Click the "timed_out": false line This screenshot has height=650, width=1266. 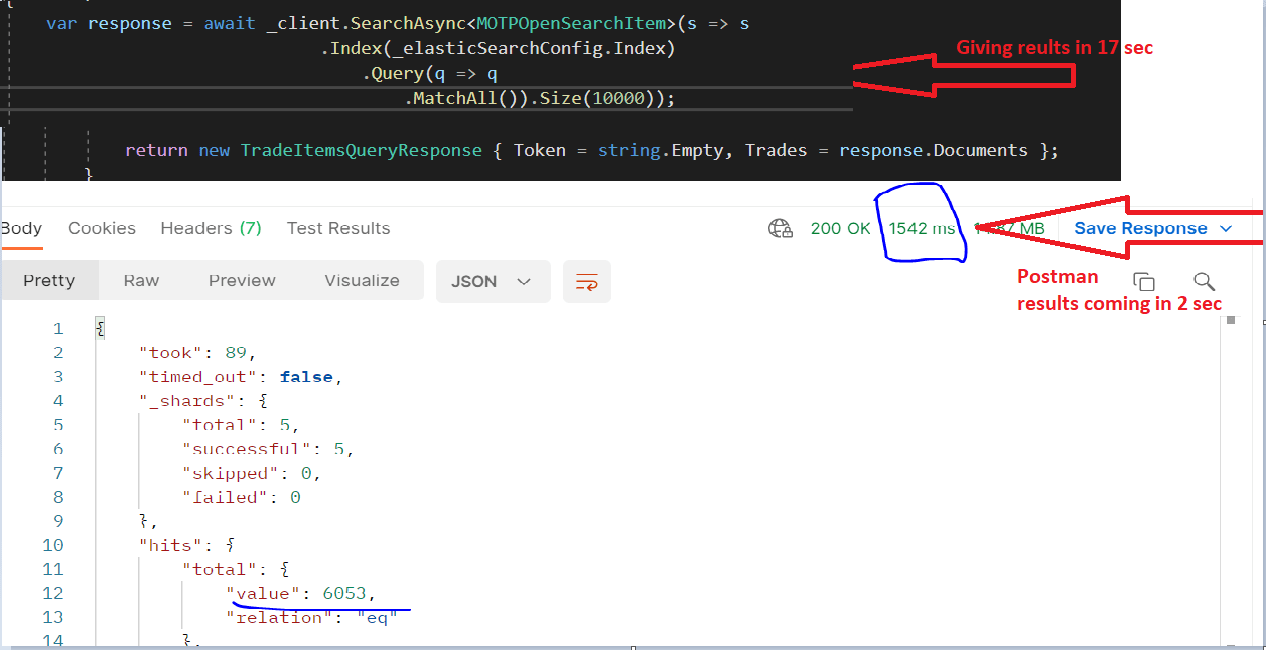point(241,377)
